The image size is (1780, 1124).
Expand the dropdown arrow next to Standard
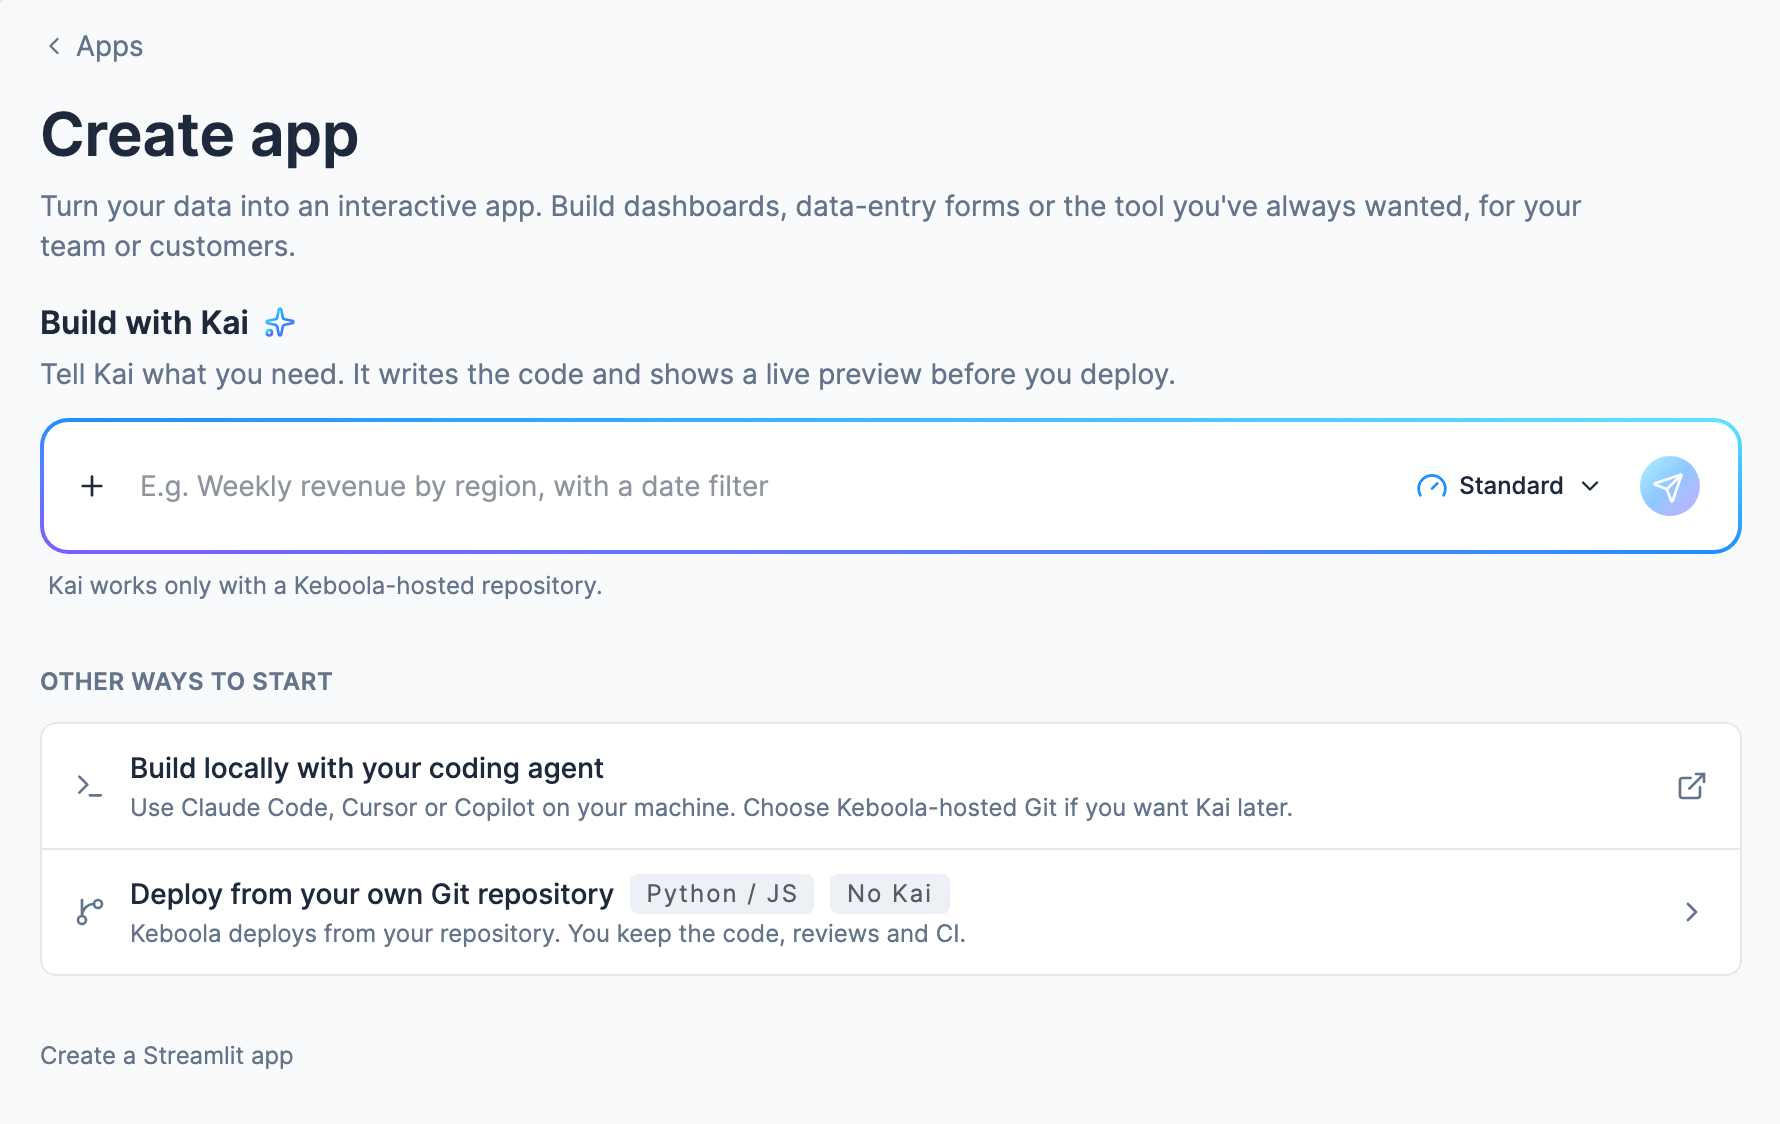(x=1590, y=486)
